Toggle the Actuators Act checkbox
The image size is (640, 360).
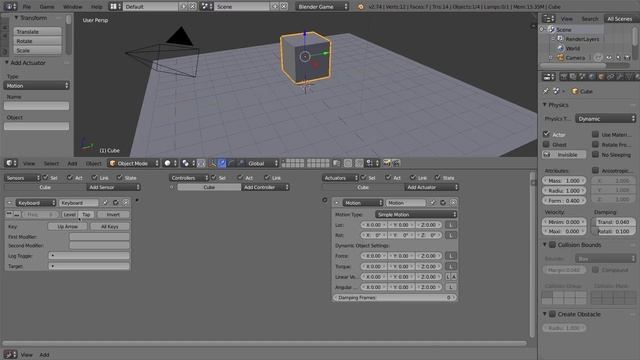(388, 178)
